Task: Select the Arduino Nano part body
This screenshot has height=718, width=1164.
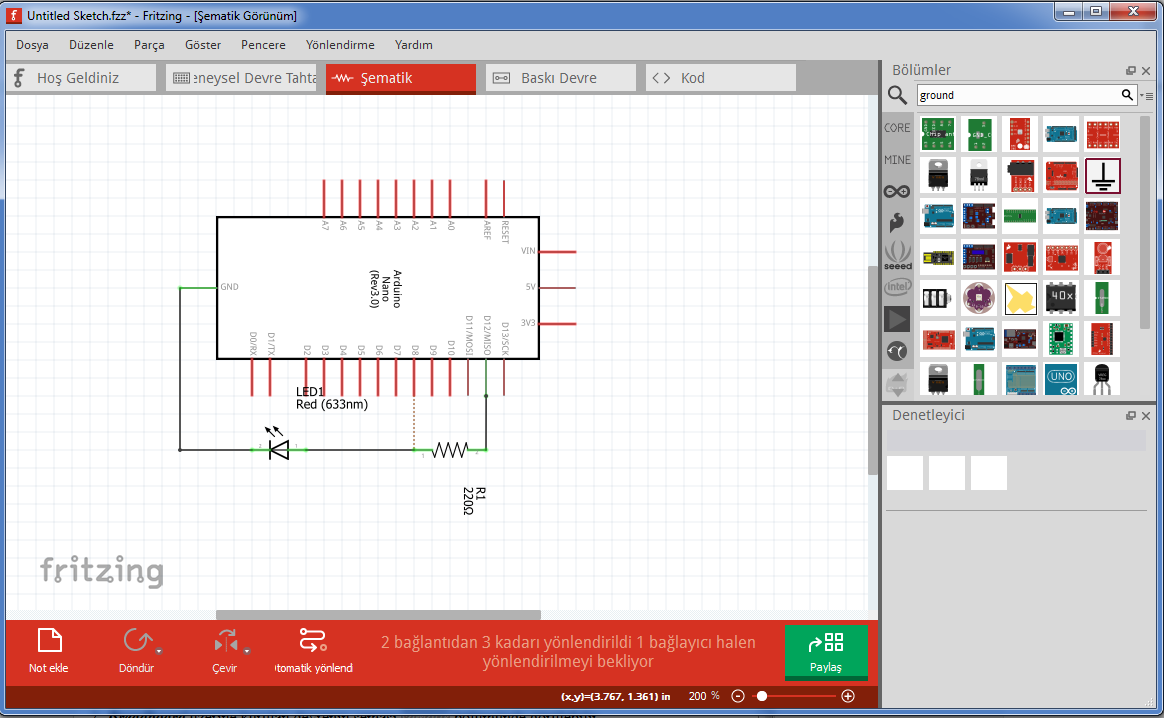Action: tap(378, 288)
